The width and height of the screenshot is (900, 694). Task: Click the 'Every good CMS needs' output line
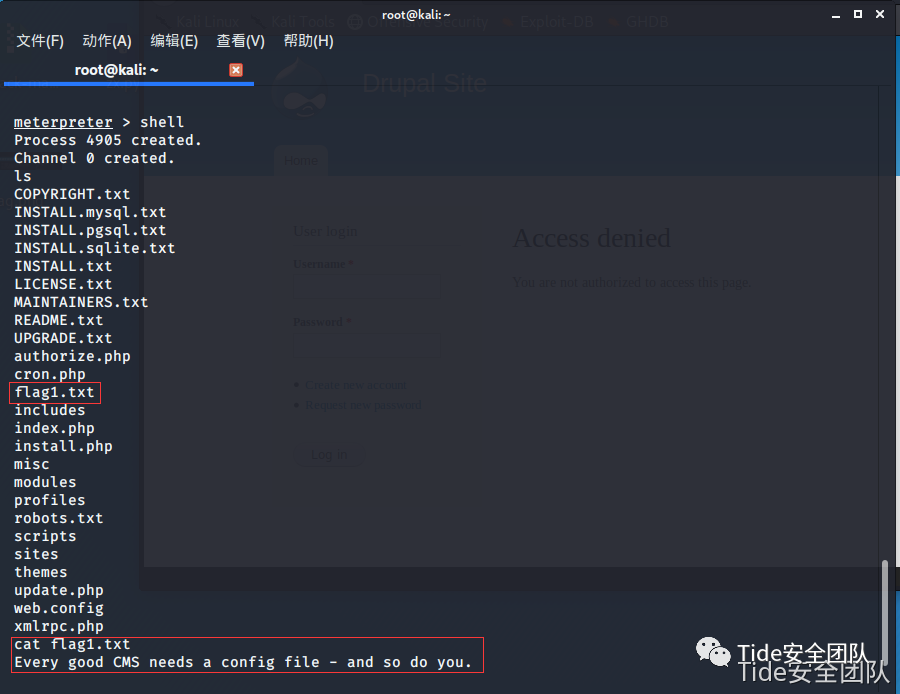coord(243,662)
